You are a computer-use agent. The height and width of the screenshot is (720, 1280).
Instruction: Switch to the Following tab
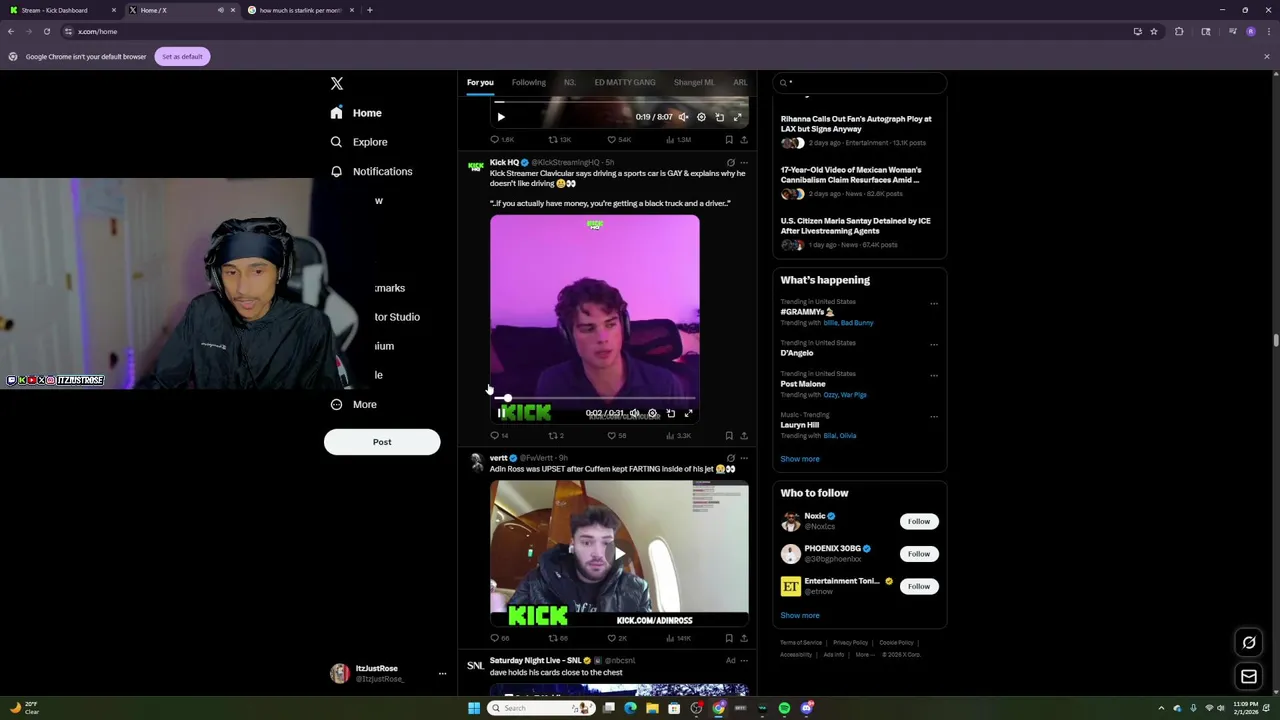(529, 82)
